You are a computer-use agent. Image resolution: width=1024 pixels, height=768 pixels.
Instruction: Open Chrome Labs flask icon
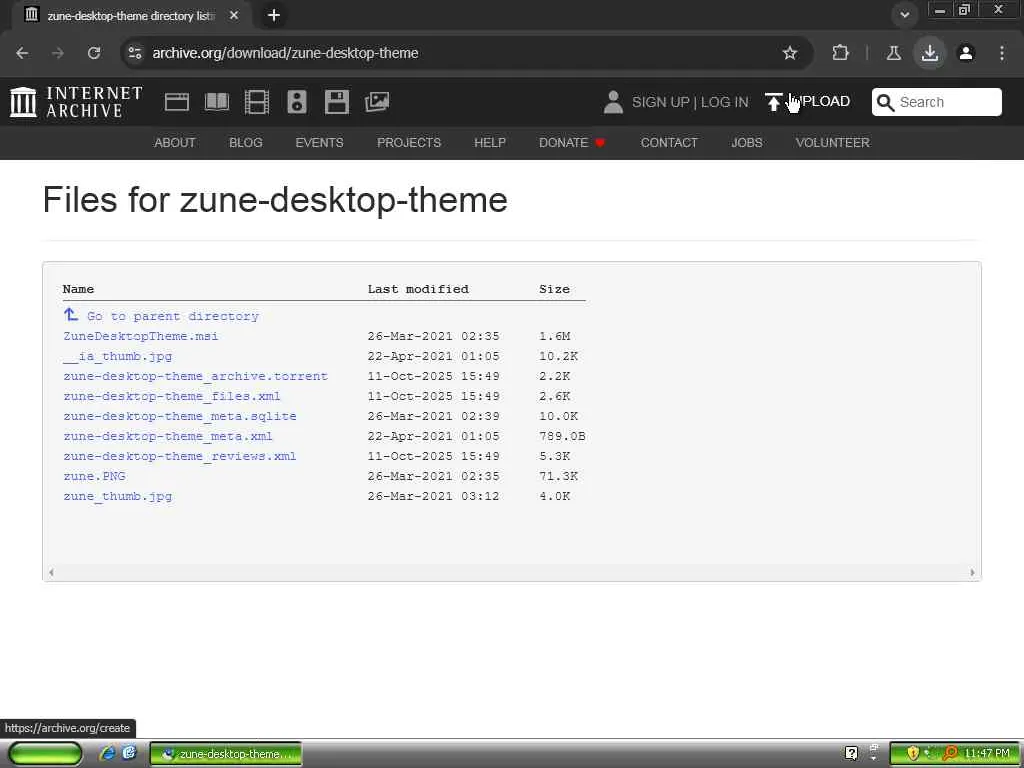894,53
